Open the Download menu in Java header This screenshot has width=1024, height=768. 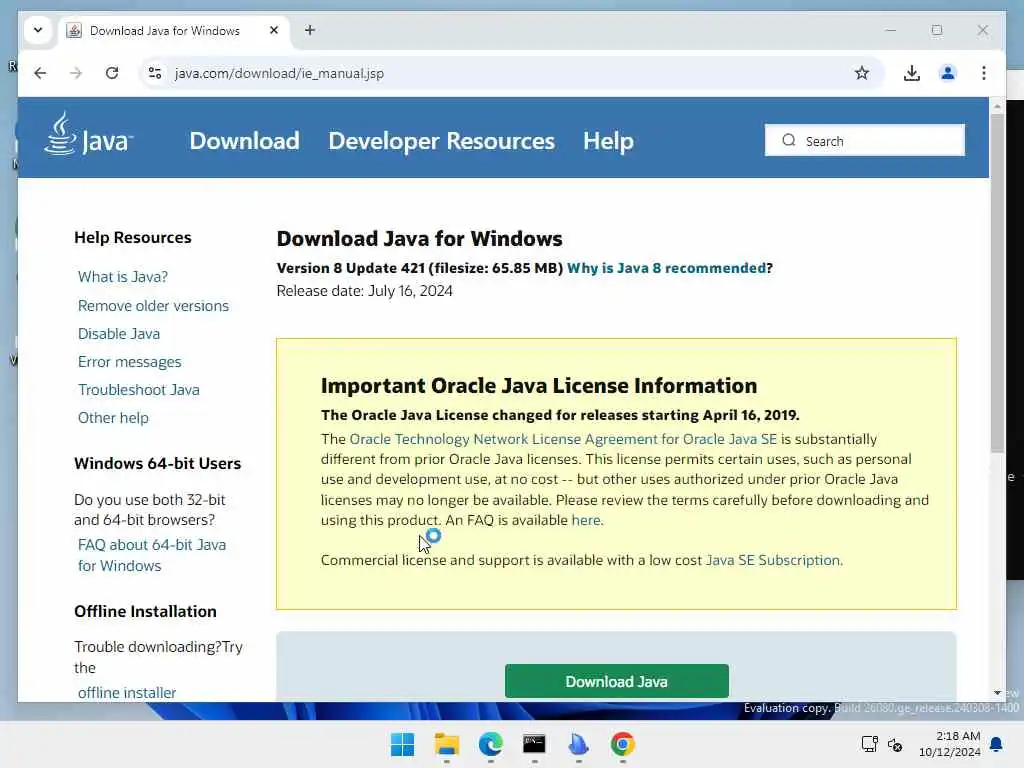tap(244, 141)
